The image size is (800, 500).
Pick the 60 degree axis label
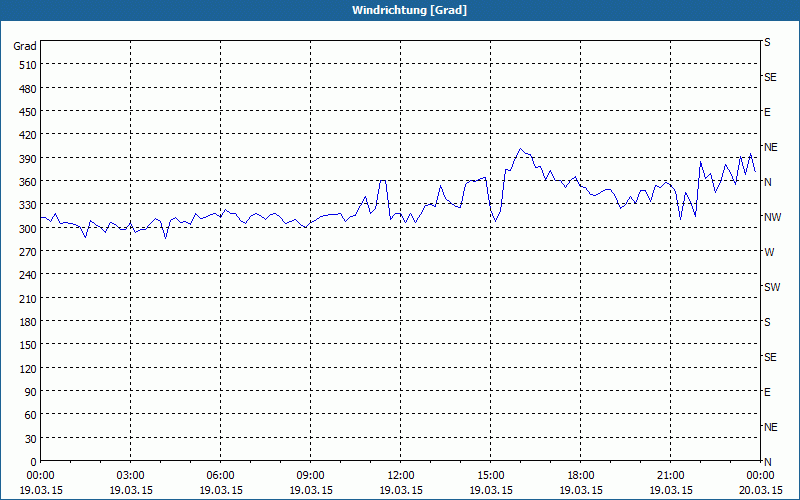(x=31, y=415)
